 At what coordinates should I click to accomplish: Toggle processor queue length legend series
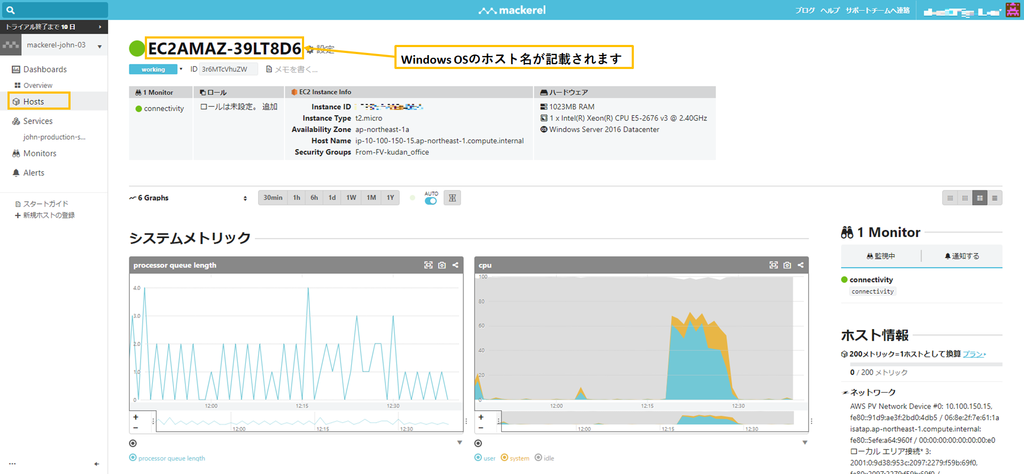[167, 458]
